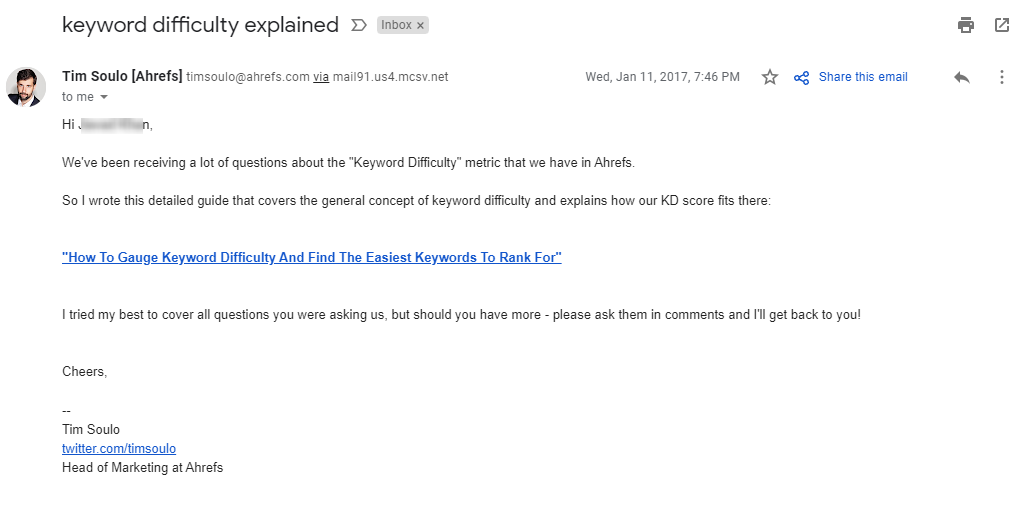Viewport: 1020px width, 506px height.
Task: Toggle the importance marker next to the subject
Action: pos(359,26)
